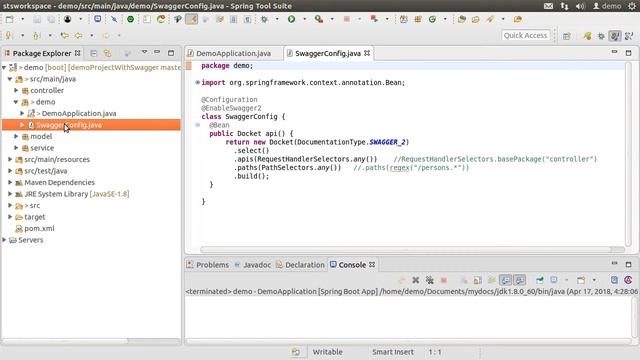Select DemoApplication.java in Package Explorer

click(x=79, y=113)
